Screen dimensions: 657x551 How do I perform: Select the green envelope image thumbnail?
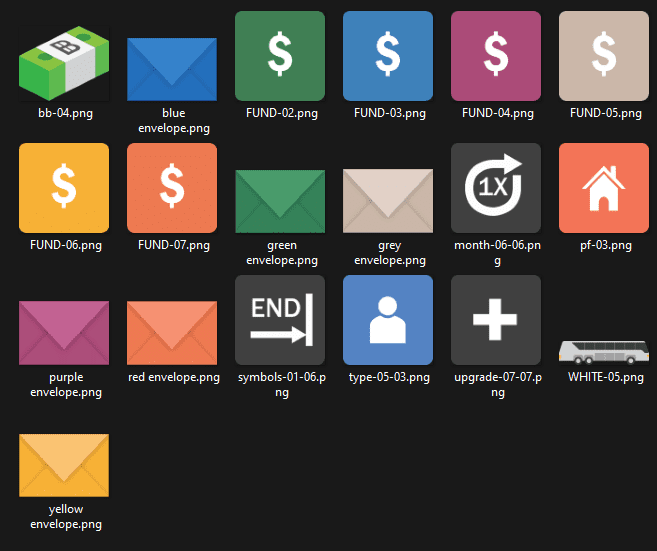[x=280, y=201]
